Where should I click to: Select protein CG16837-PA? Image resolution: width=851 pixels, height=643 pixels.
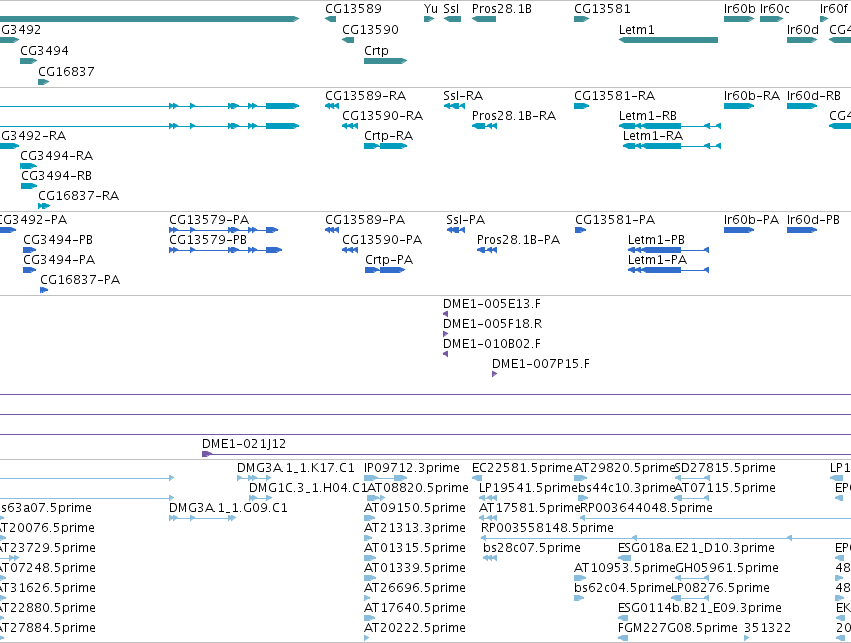coord(80,281)
